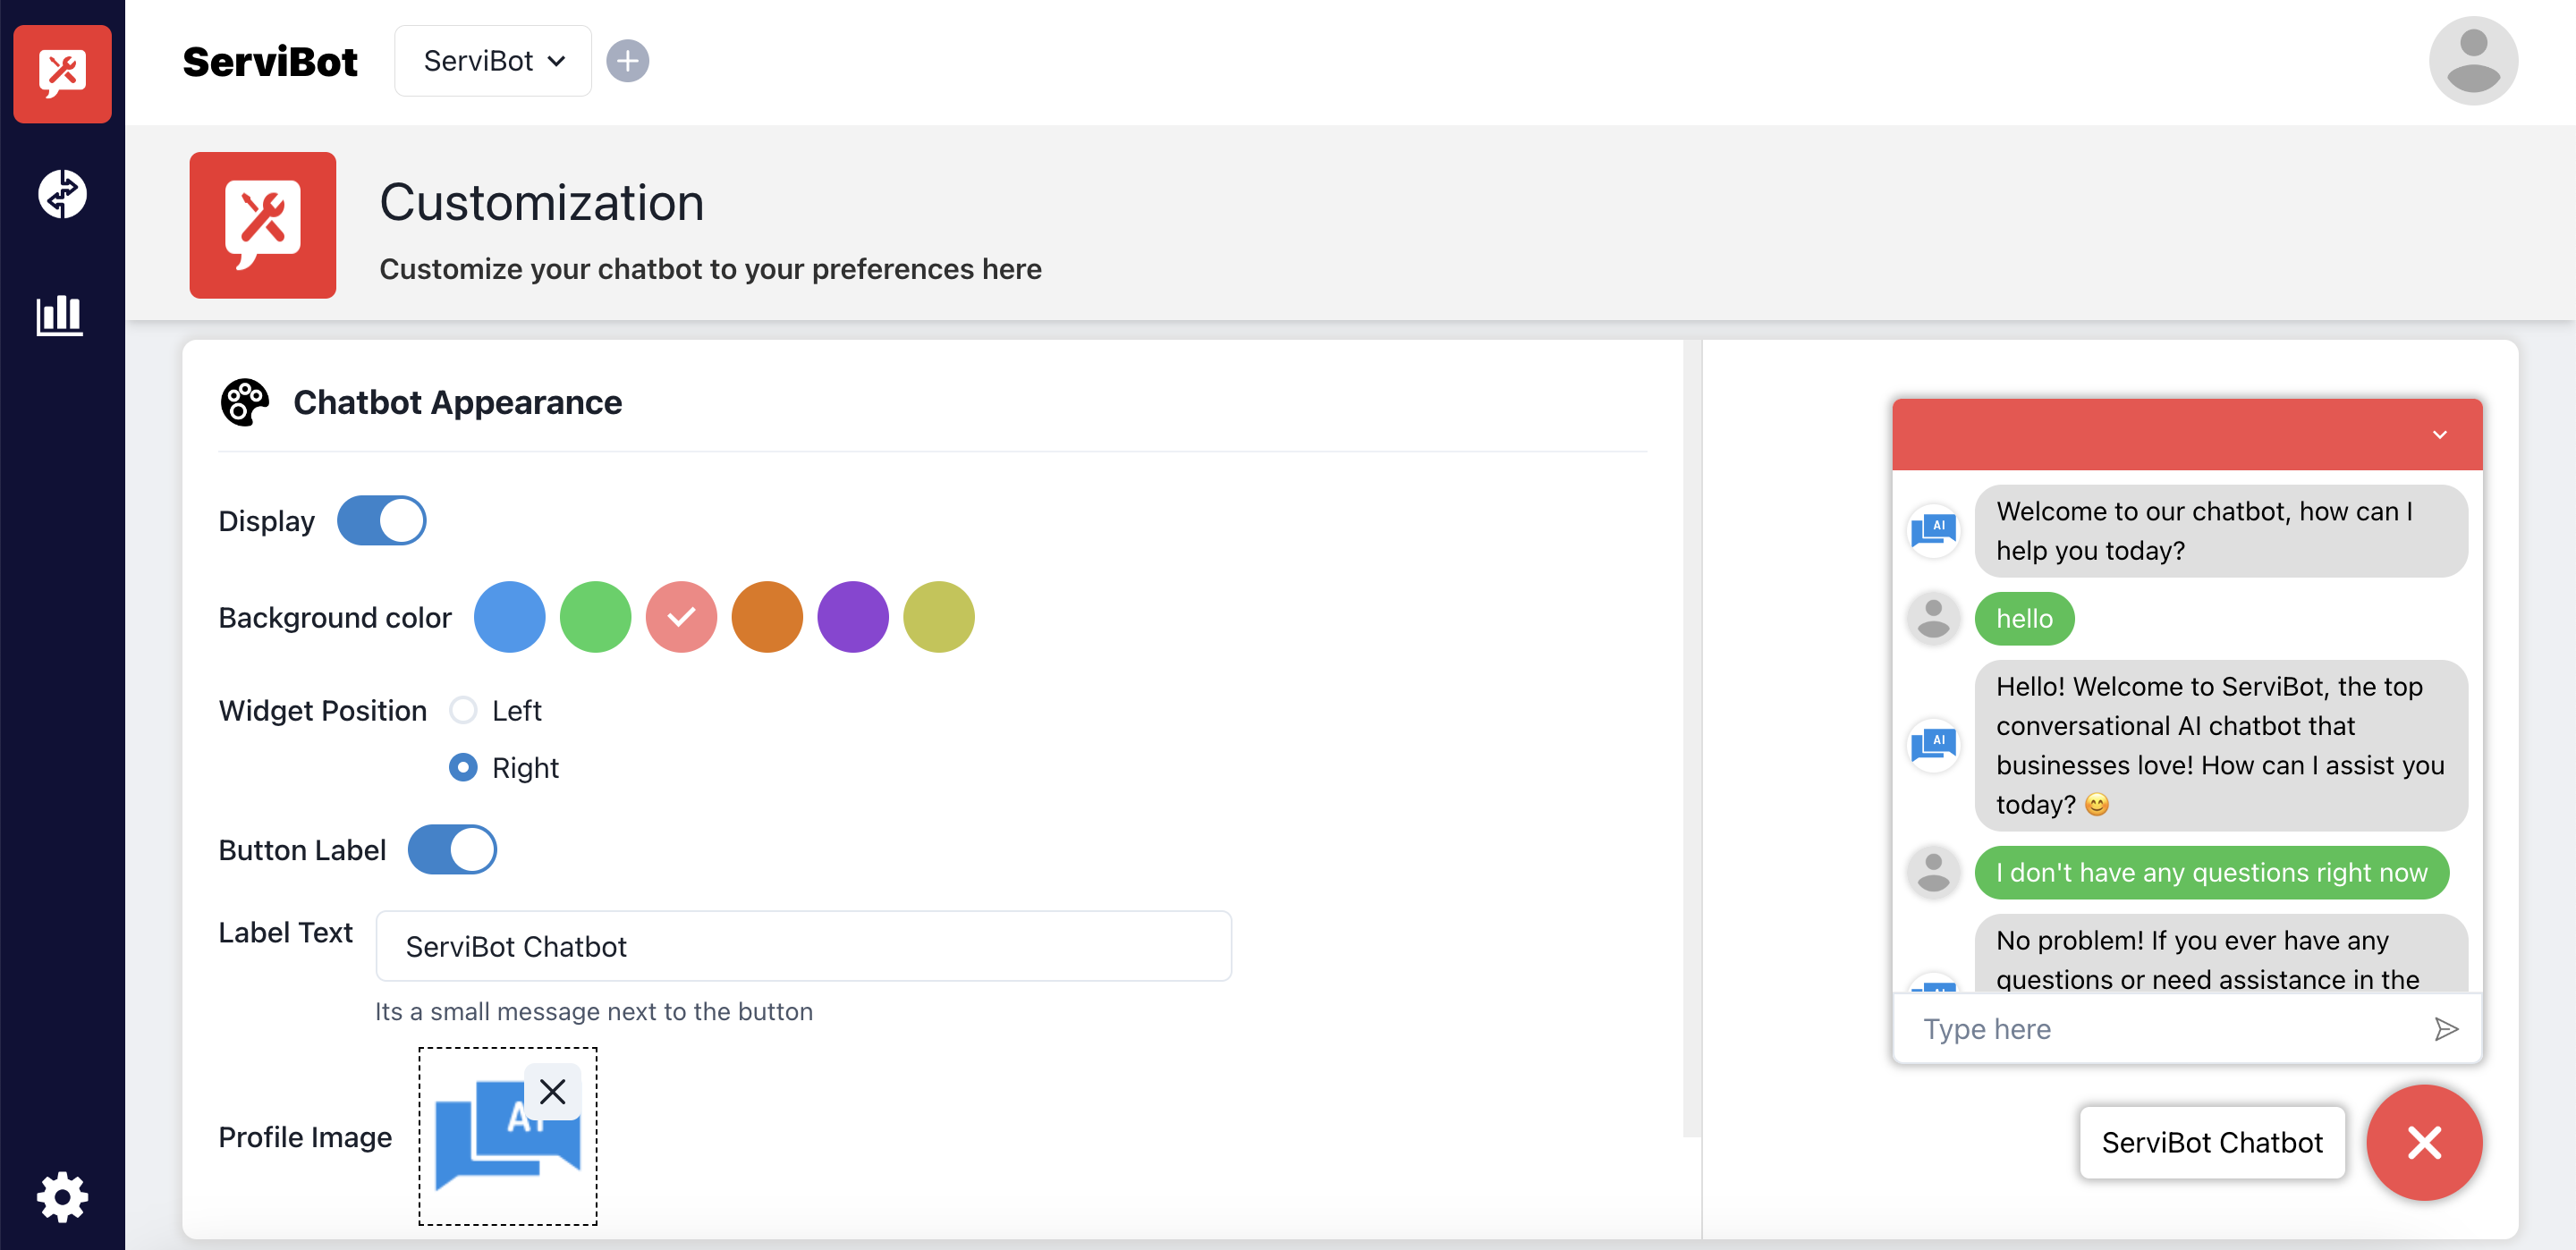Open the ServiBot chatbot dropdown
Image resolution: width=2576 pixels, height=1250 pixels.
pos(493,61)
